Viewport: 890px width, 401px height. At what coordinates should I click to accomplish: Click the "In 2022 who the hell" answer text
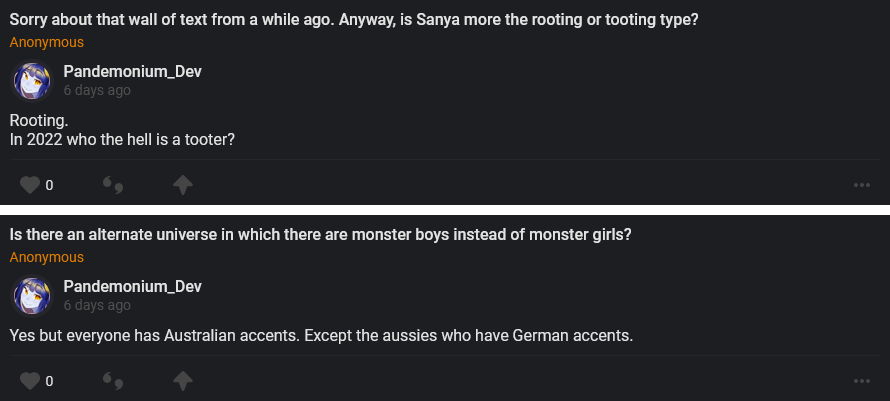point(122,140)
